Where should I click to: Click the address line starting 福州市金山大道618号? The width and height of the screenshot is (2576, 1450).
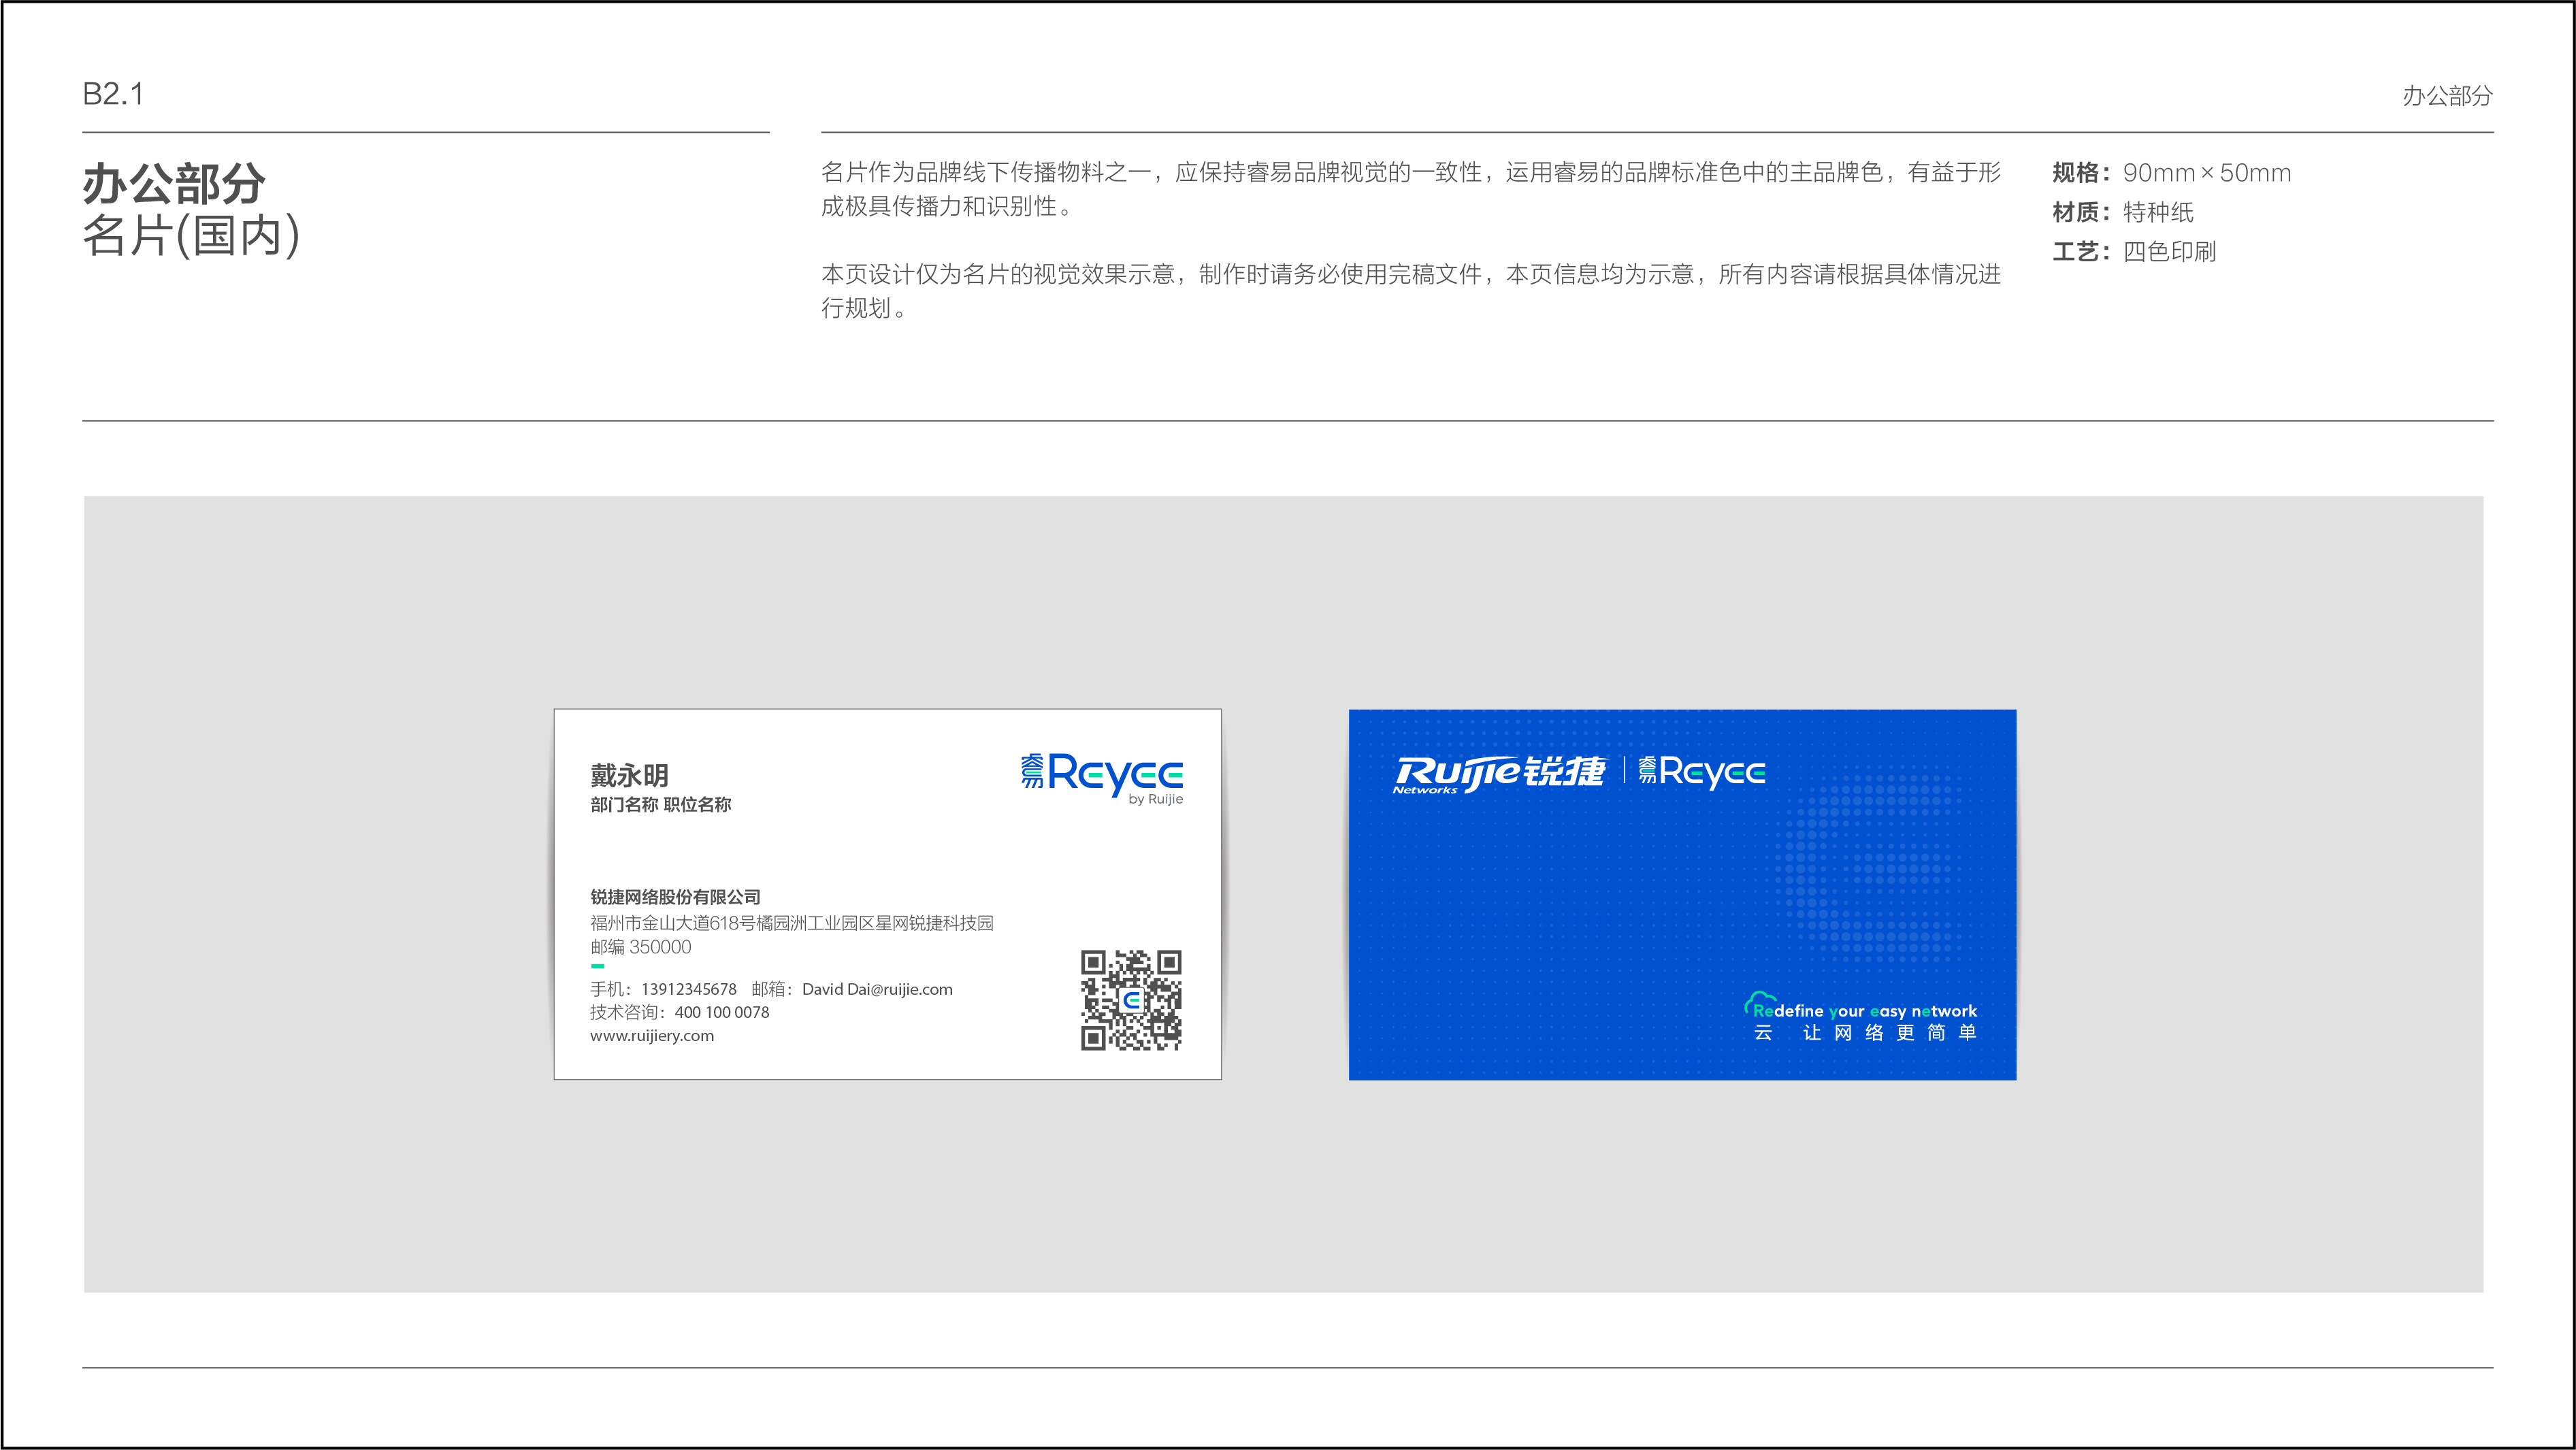point(792,922)
